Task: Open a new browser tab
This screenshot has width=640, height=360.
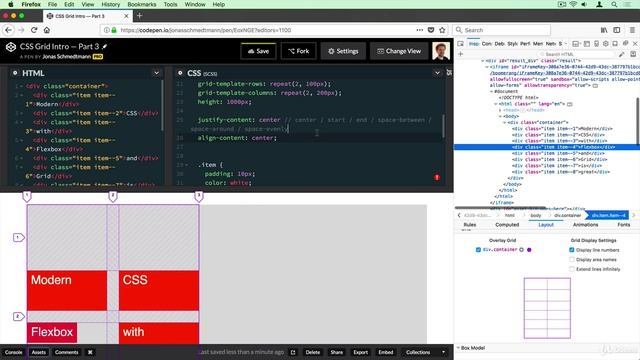Action: coord(140,16)
